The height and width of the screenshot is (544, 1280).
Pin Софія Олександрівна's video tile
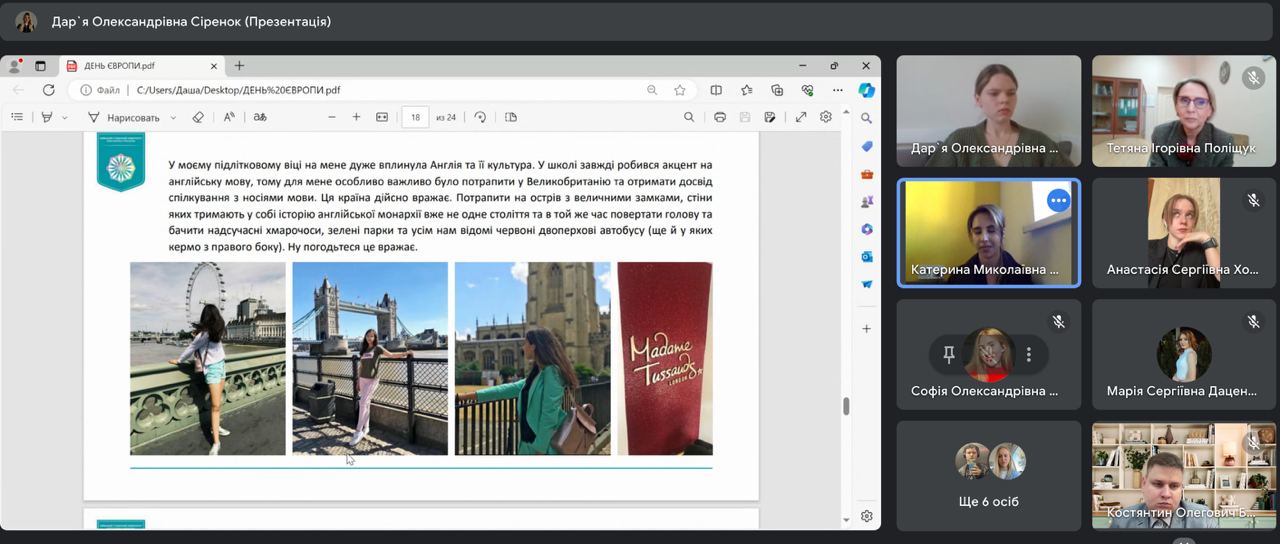coord(949,354)
